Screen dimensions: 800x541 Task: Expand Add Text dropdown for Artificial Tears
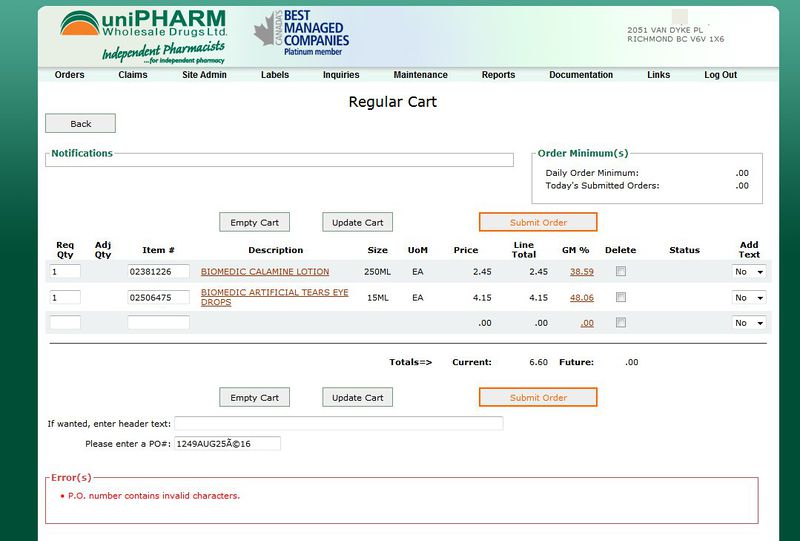[749, 298]
